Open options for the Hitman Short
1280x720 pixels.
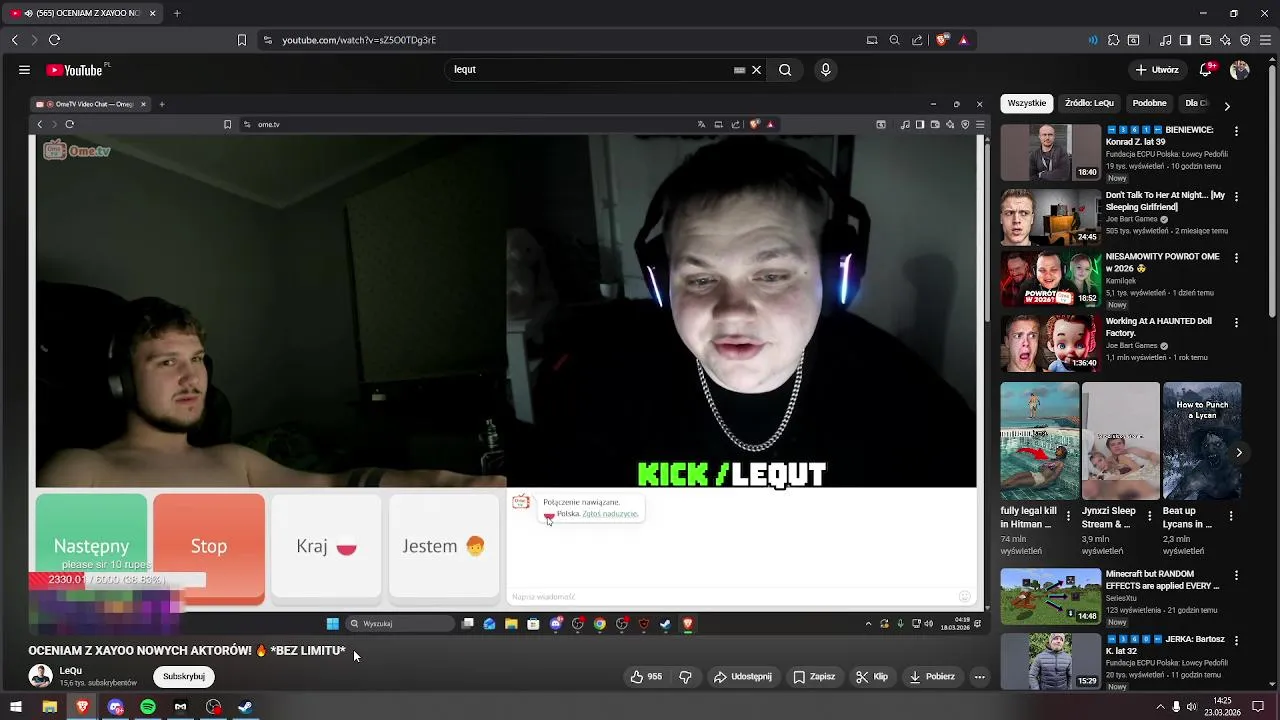[x=1068, y=516]
